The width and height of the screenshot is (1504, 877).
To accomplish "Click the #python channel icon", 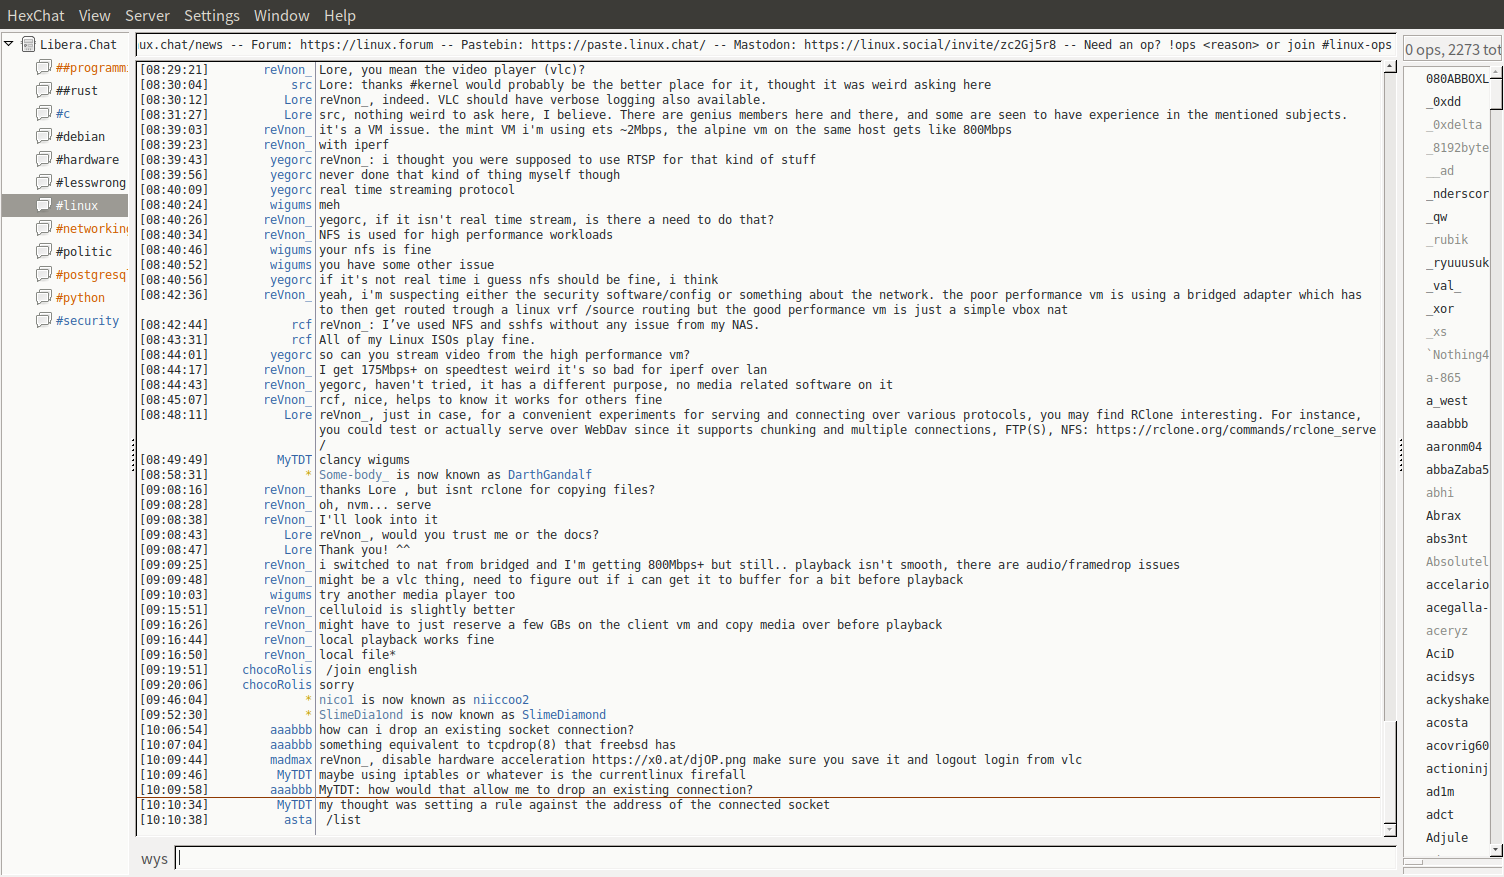I will click(44, 297).
